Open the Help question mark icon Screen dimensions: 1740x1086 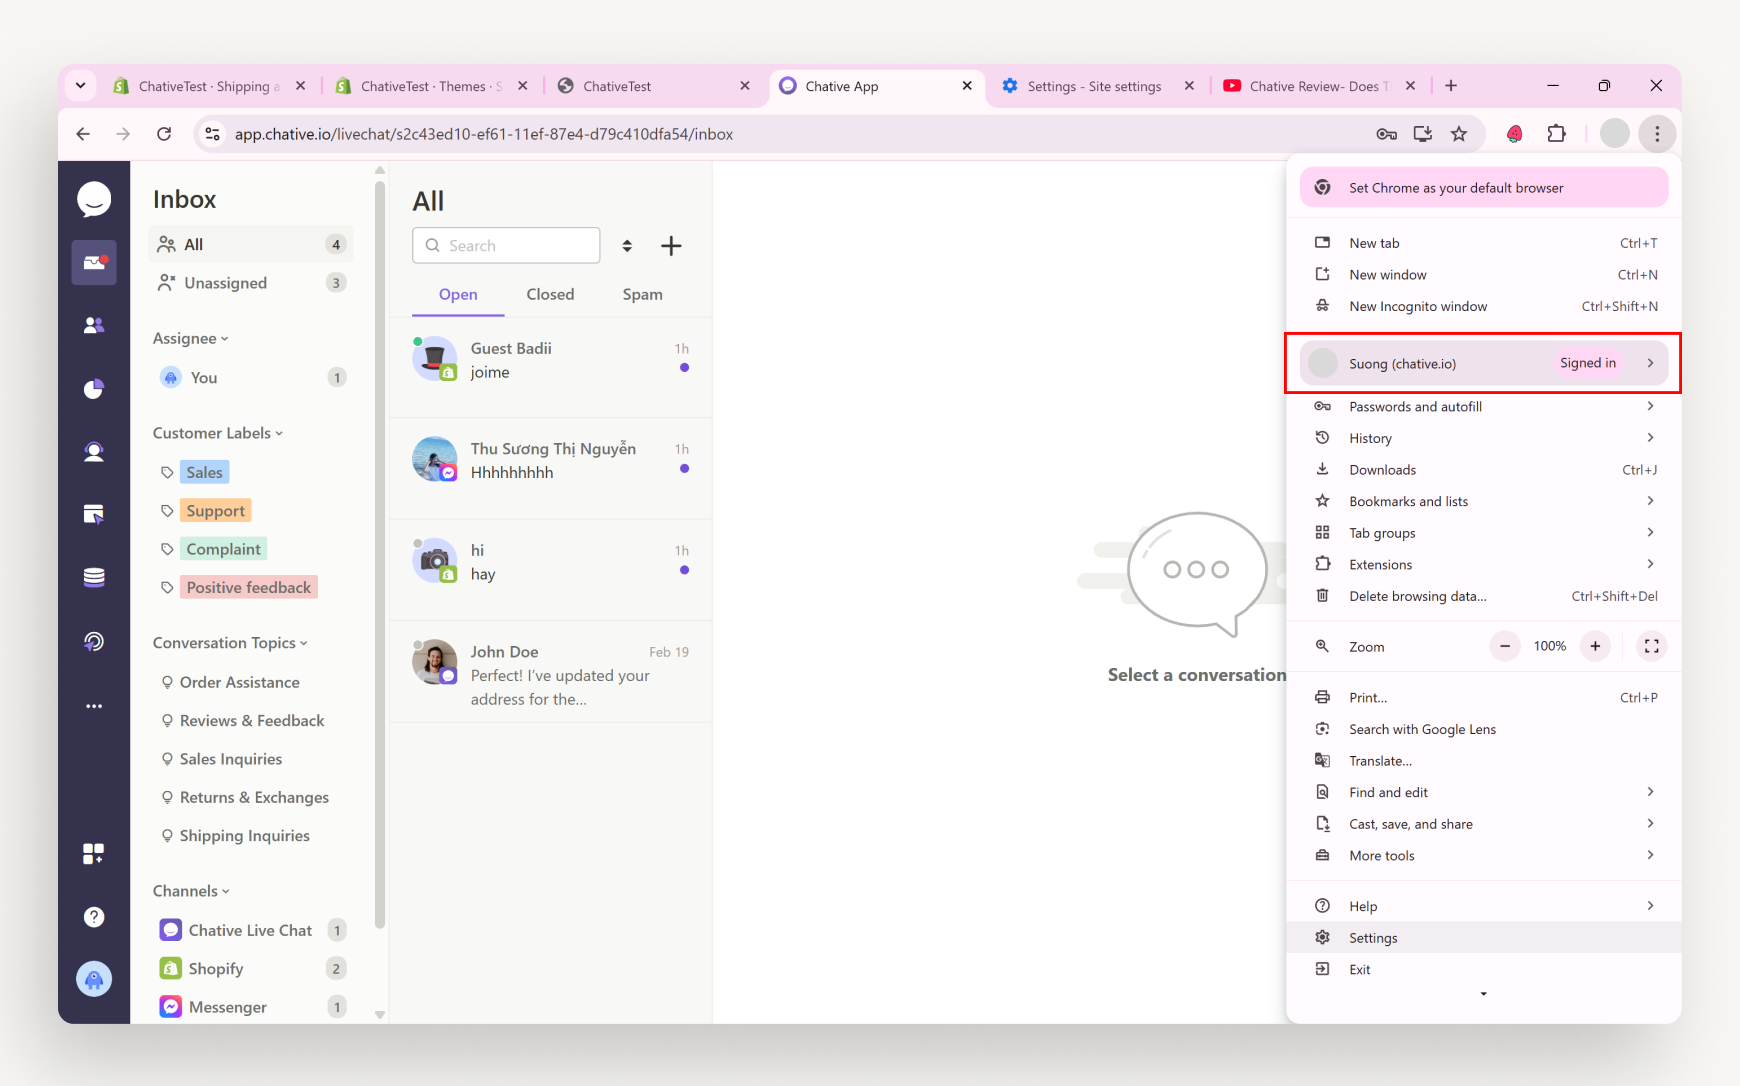pos(94,916)
